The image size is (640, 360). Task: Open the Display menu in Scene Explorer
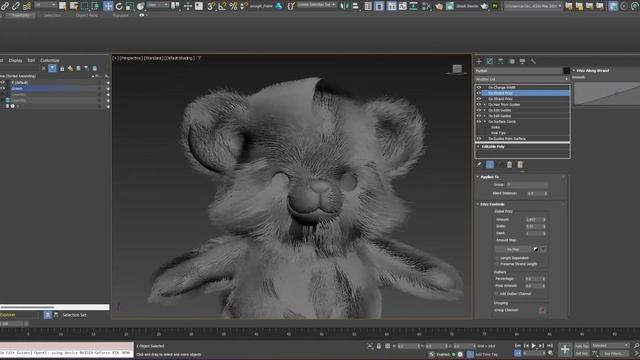[x=16, y=60]
